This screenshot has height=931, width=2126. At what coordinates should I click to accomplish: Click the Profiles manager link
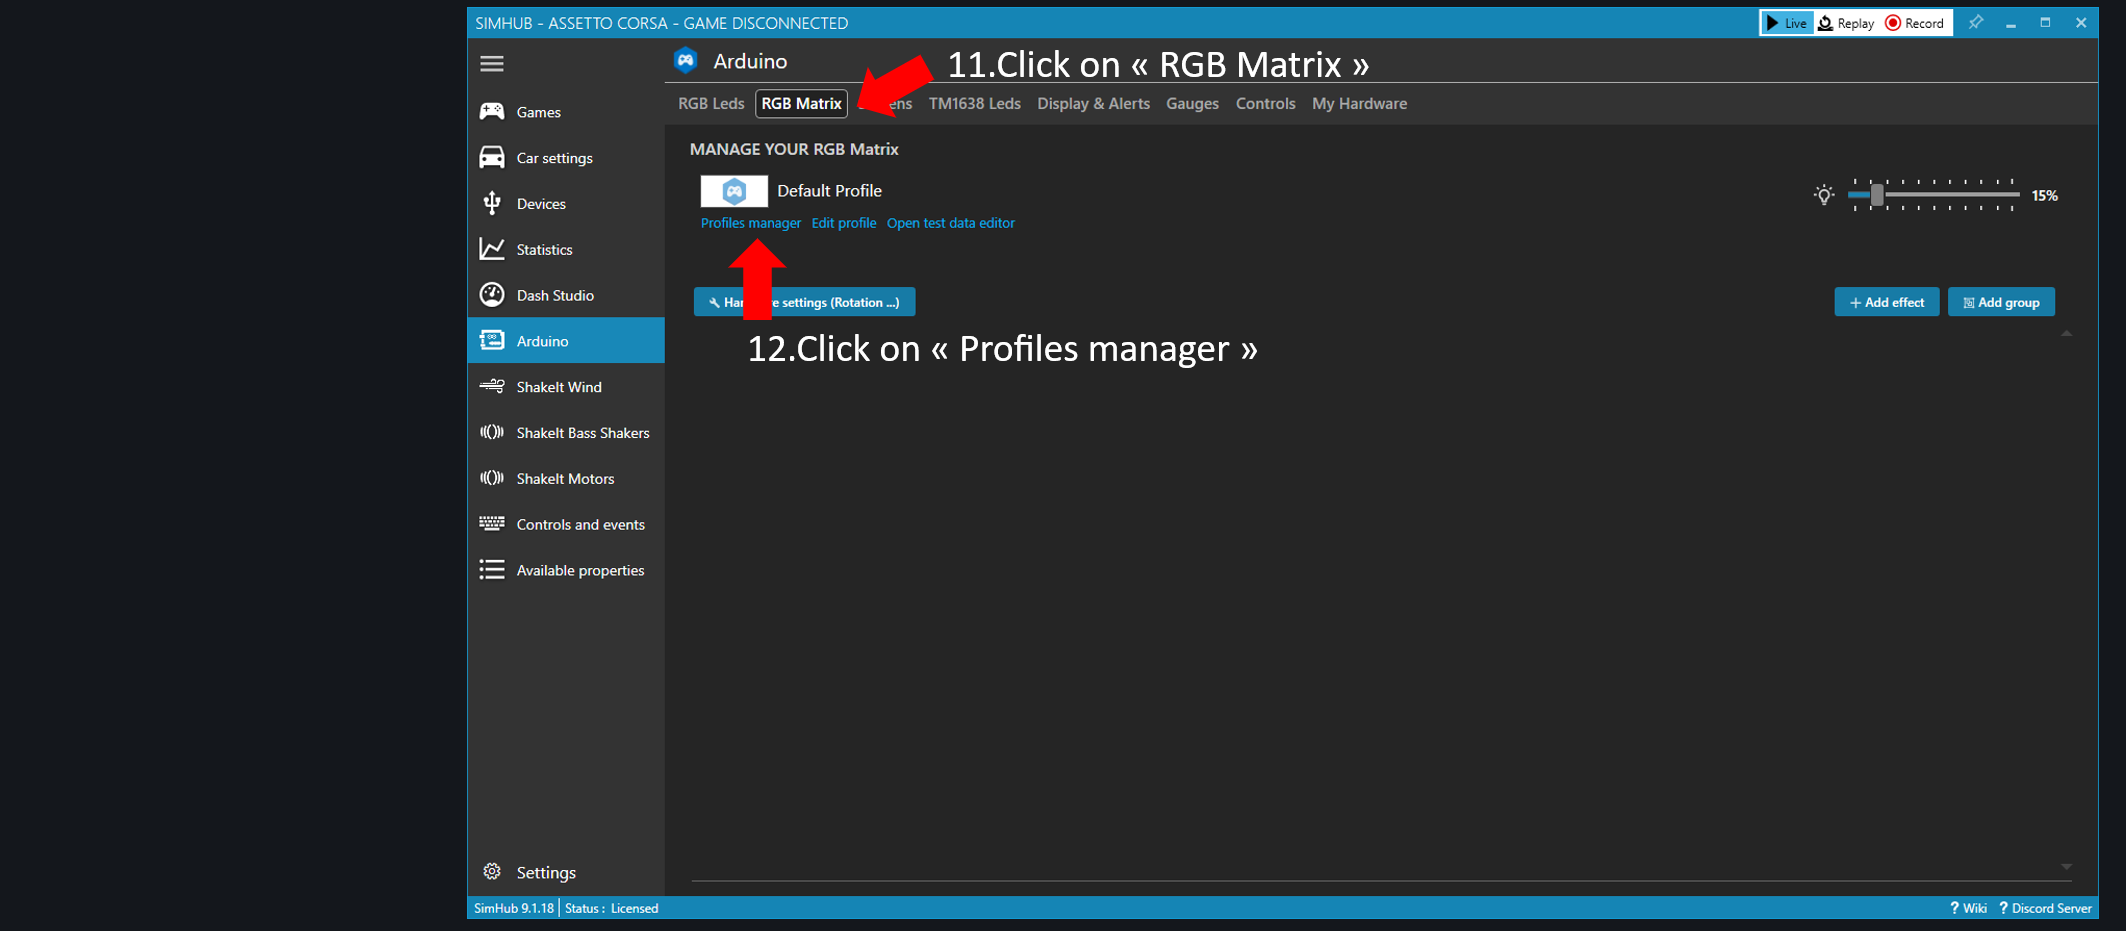pyautogui.click(x=750, y=223)
